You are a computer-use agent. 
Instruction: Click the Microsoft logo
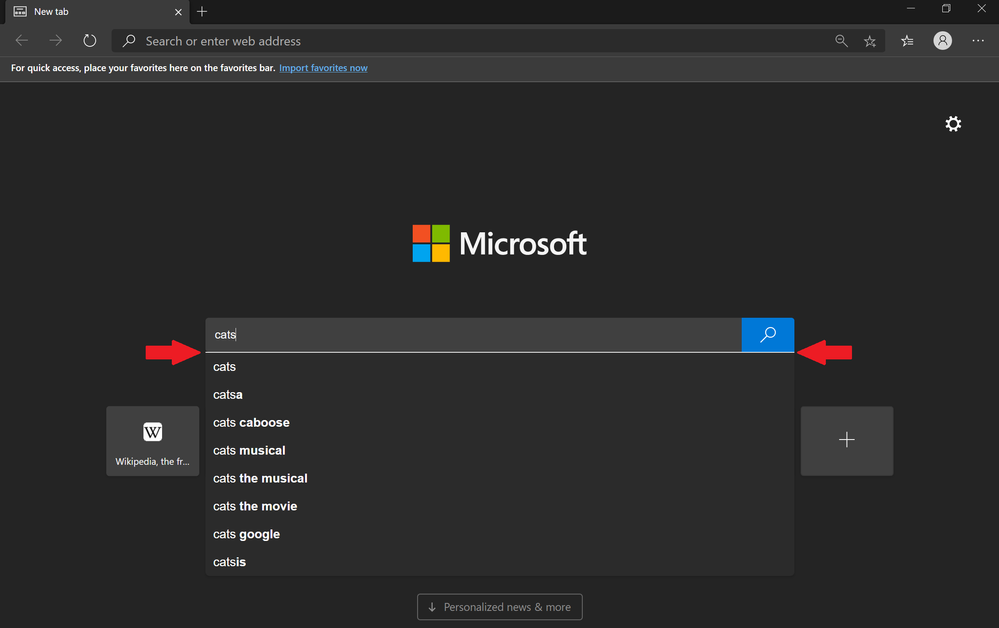500,243
